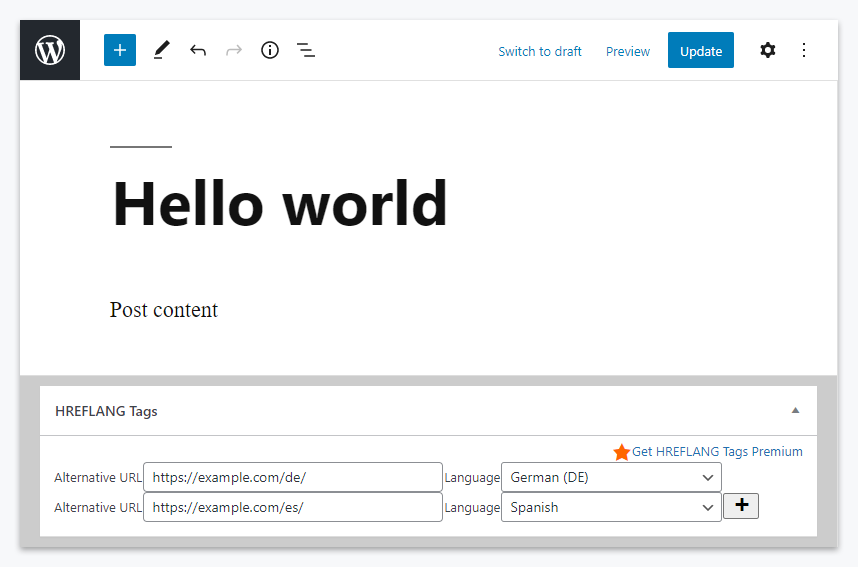Open the Settings gear panel
The width and height of the screenshot is (858, 567).
(x=767, y=50)
